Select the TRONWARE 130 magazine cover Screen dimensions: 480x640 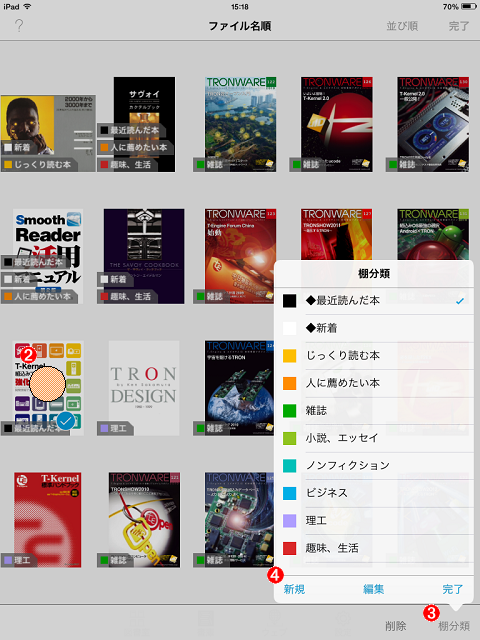click(x=433, y=124)
